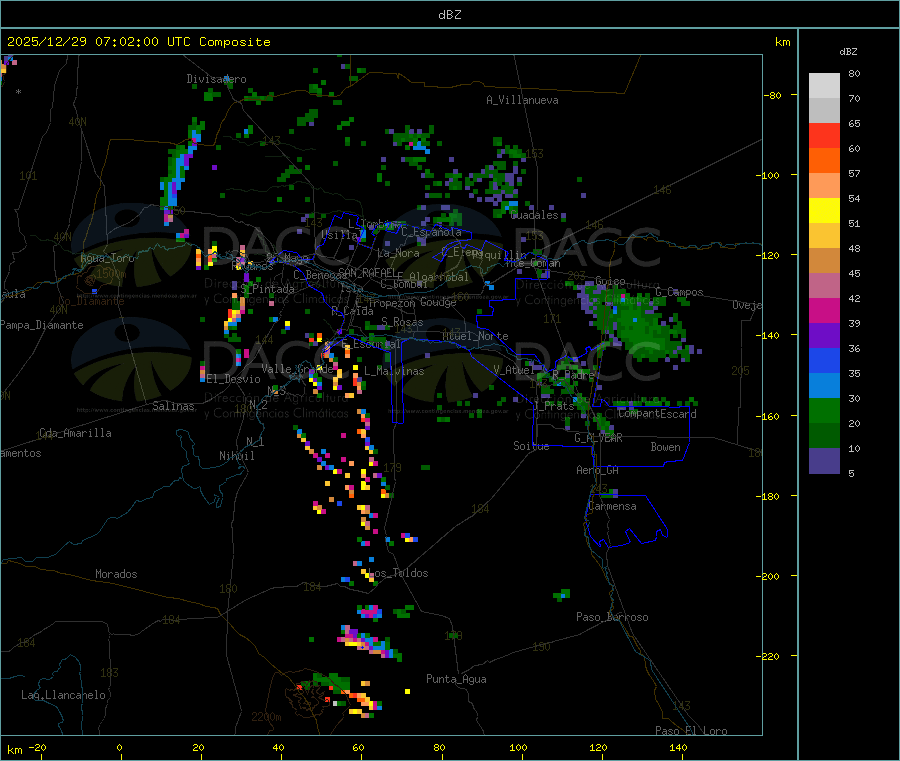
Task: Click the 'Punta_Agua' label
Action: coord(456,679)
